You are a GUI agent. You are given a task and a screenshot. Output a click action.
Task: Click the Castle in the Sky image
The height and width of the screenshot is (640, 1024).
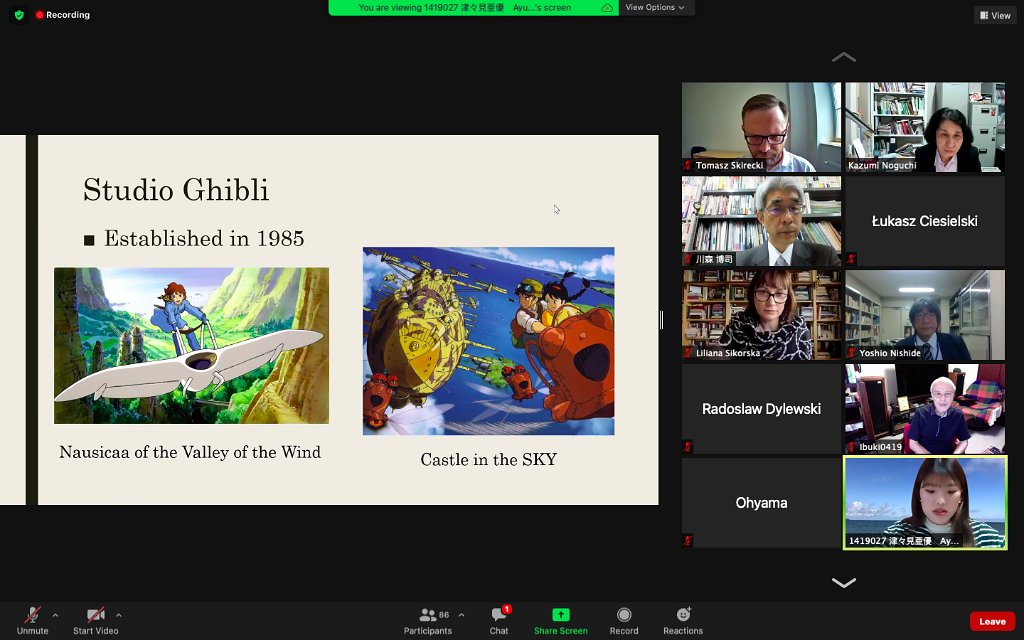[488, 341]
